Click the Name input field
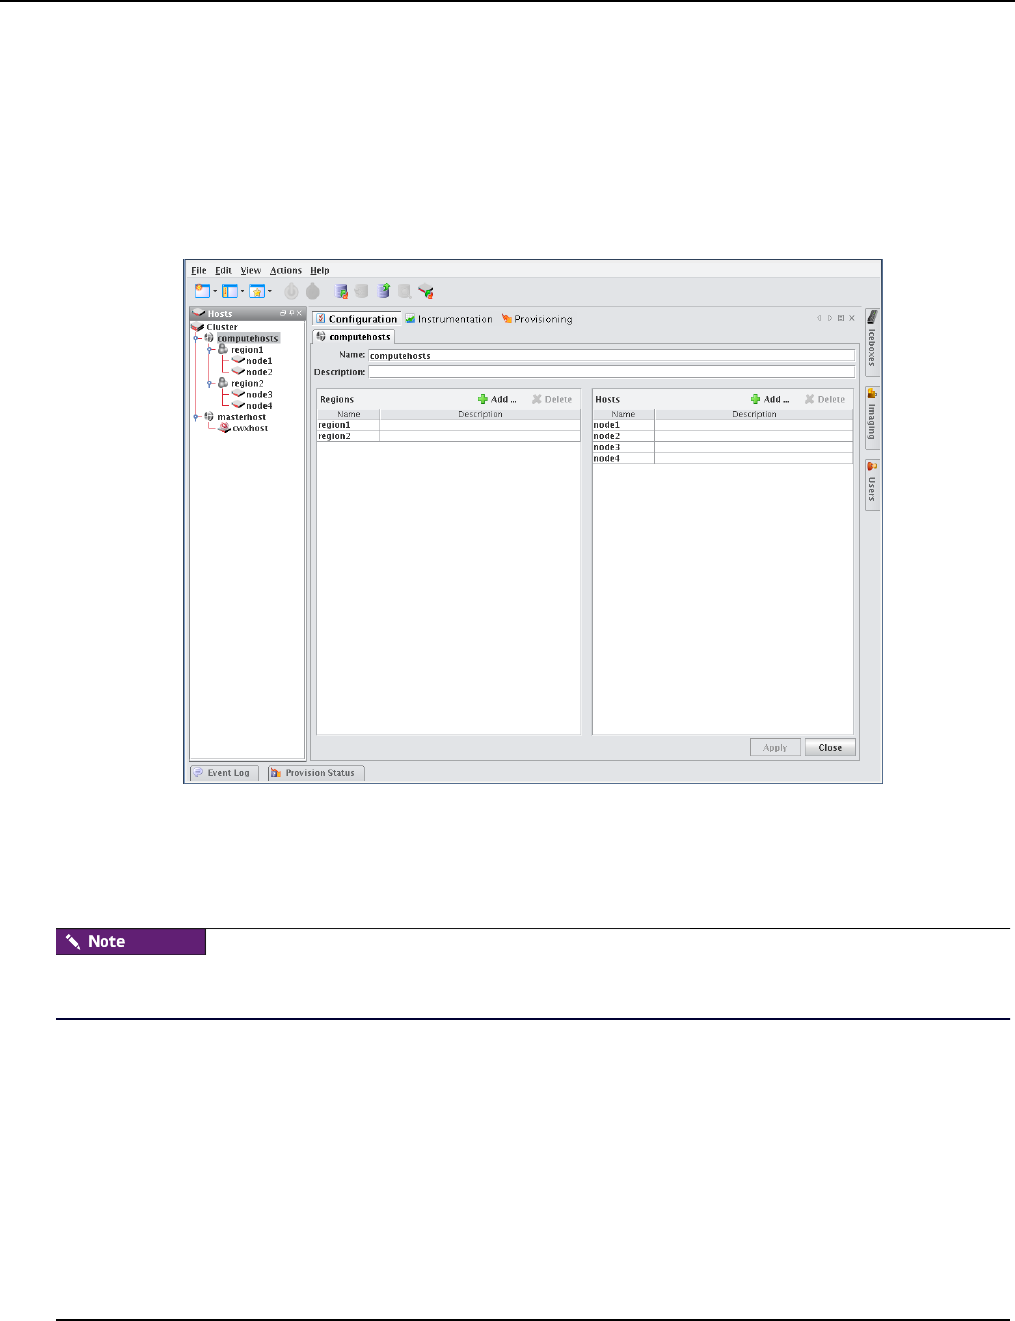1015x1321 pixels. 611,355
